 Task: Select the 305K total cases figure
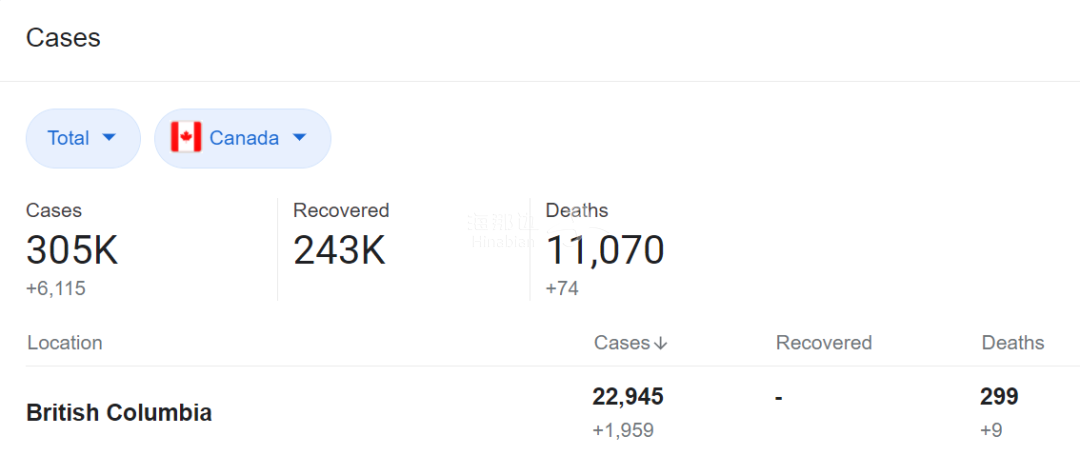72,250
